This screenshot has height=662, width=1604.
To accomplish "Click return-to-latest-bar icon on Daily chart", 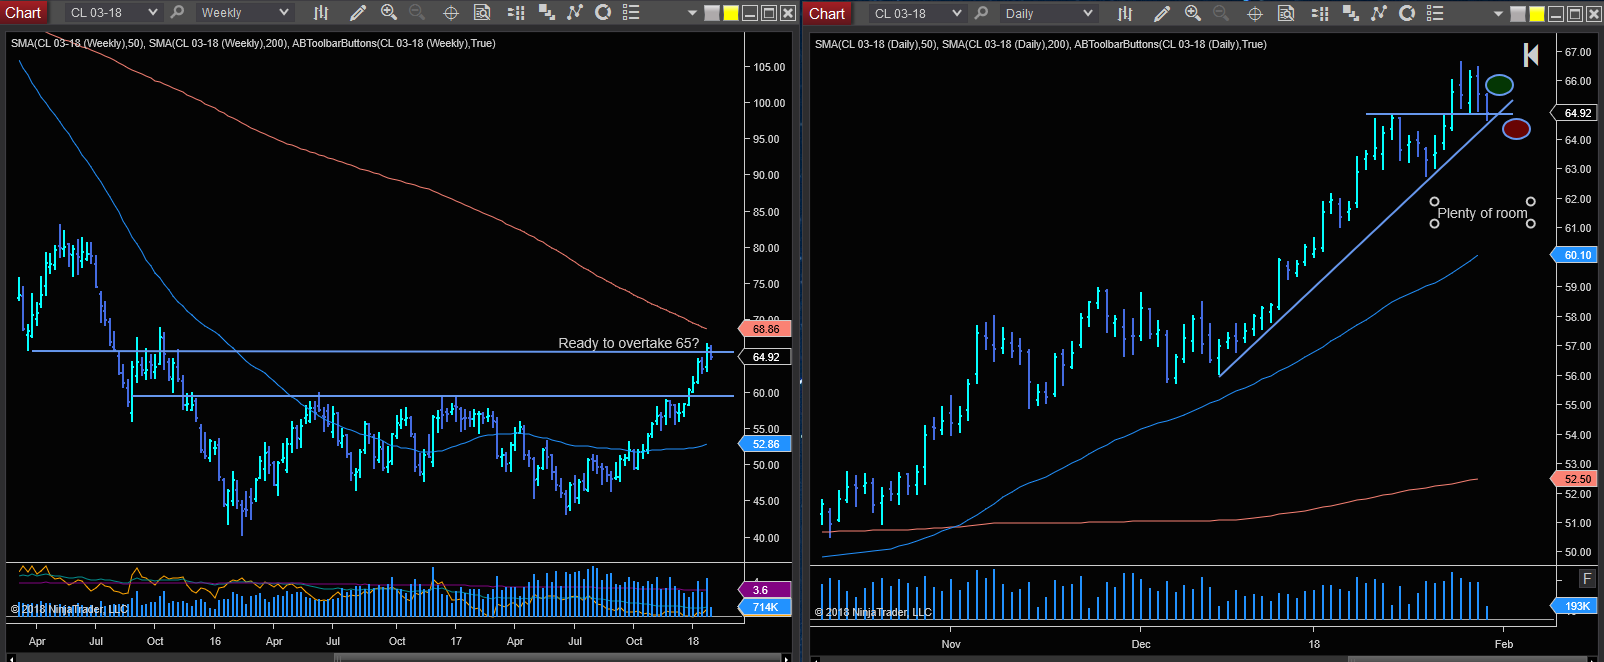I will [x=1531, y=55].
